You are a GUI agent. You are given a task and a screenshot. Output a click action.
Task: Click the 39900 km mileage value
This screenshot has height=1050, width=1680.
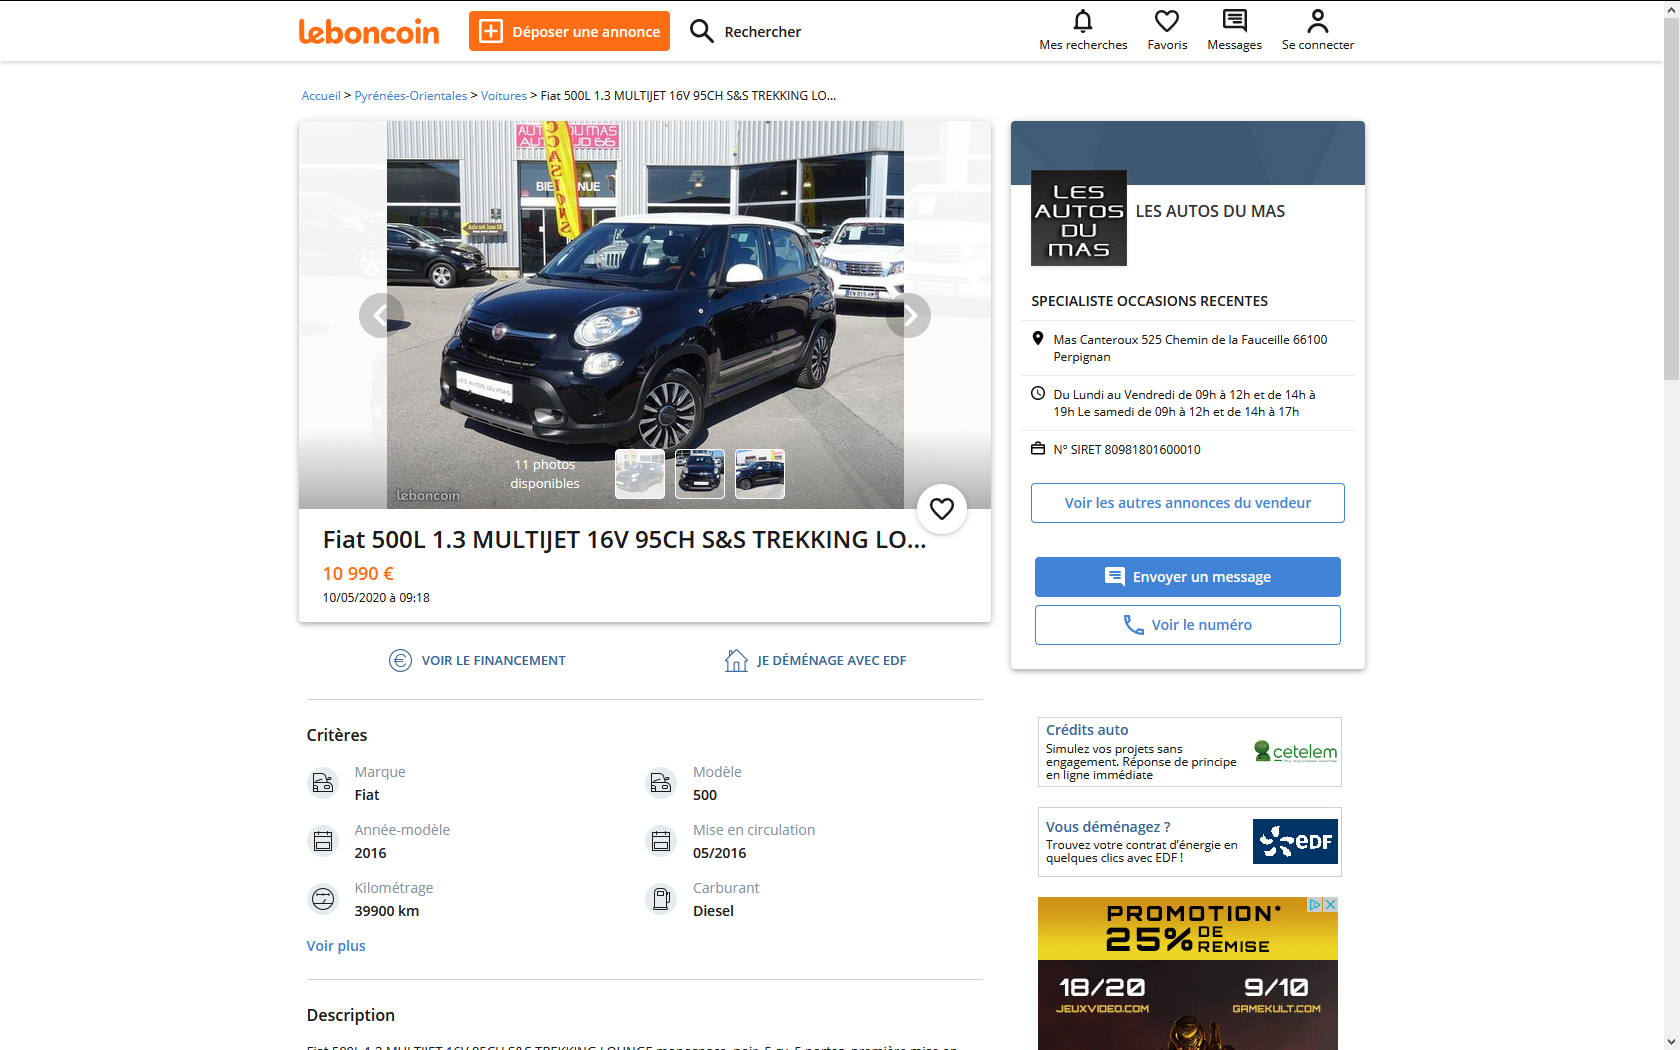tap(387, 911)
